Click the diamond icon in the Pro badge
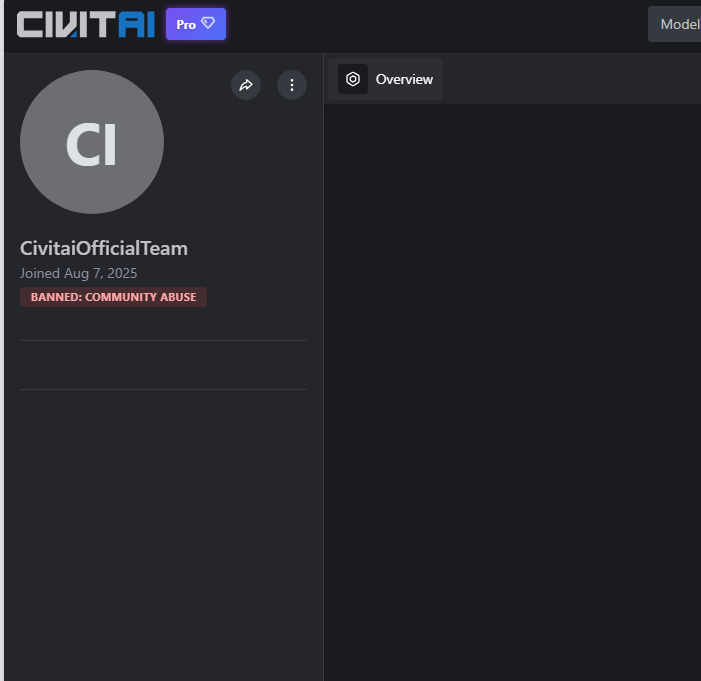 point(208,23)
